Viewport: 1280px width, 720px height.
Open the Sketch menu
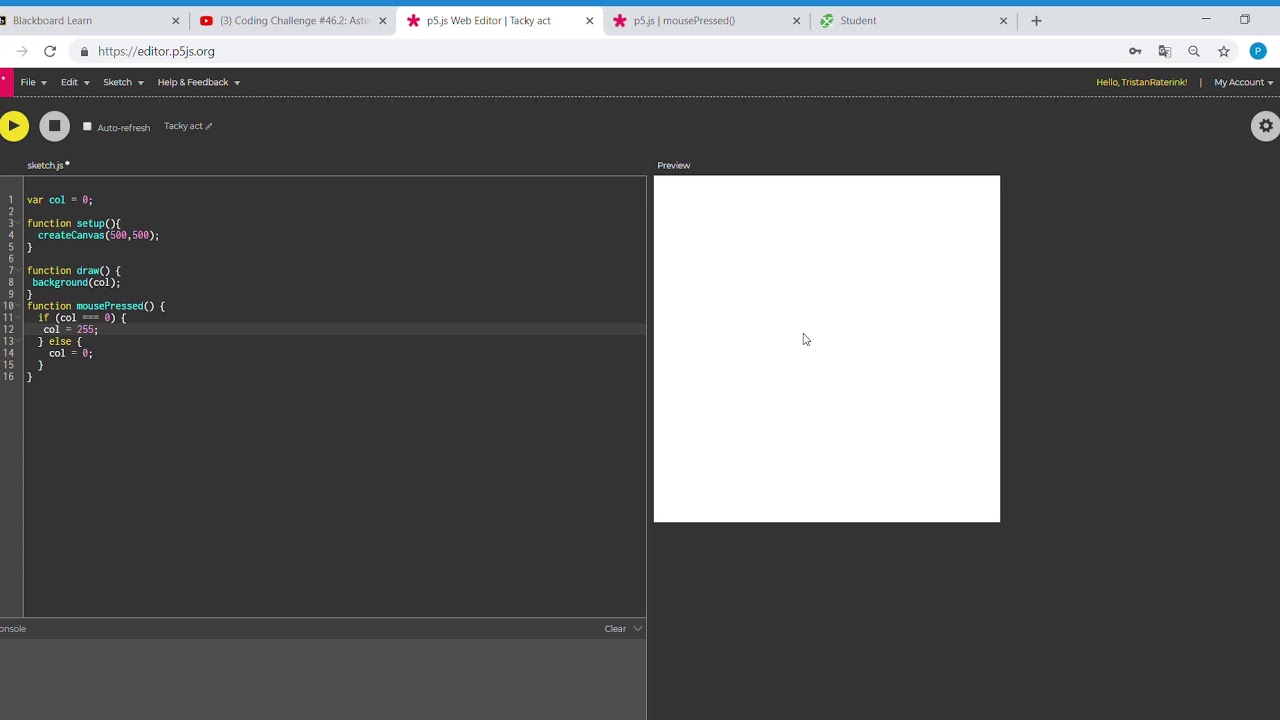(x=123, y=82)
